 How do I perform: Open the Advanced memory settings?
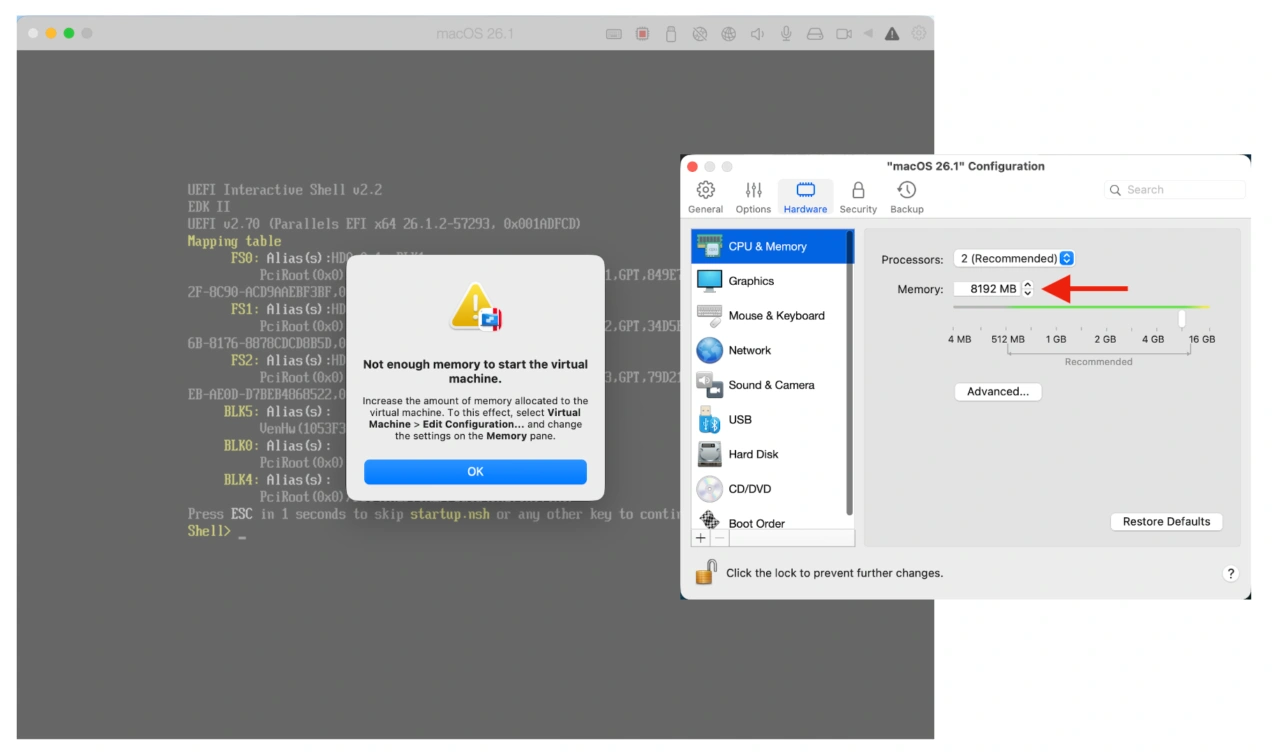click(997, 391)
